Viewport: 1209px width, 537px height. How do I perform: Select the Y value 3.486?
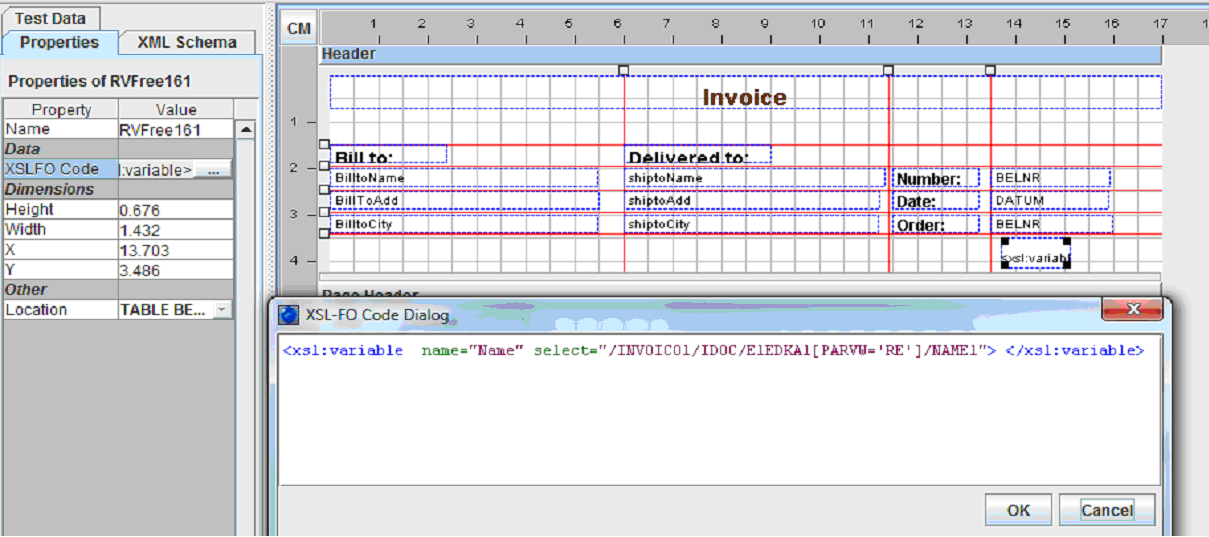[x=175, y=270]
